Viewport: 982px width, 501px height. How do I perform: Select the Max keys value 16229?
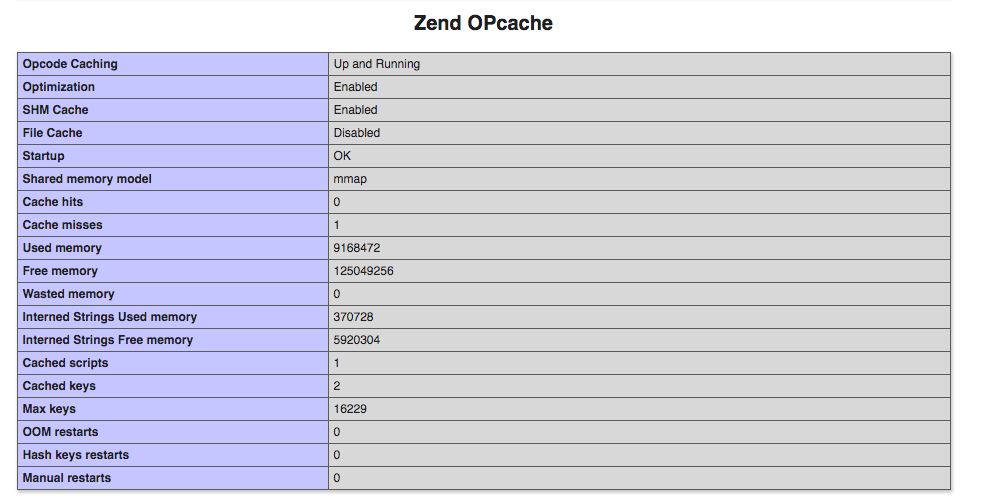[x=350, y=409]
